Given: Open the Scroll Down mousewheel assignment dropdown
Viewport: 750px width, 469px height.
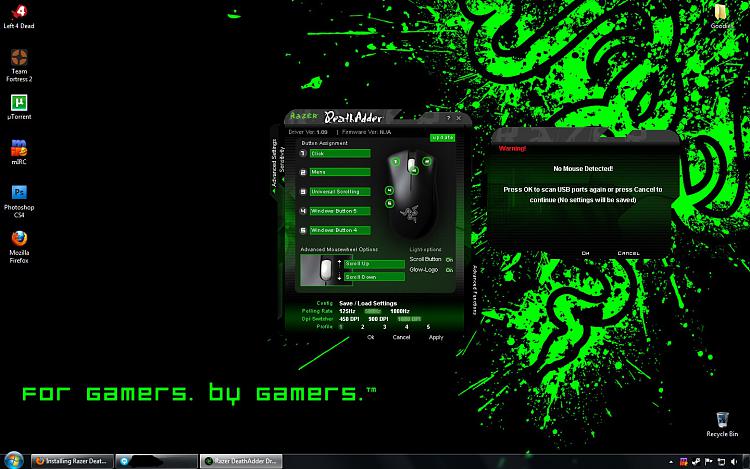Looking at the screenshot, I should [x=374, y=277].
